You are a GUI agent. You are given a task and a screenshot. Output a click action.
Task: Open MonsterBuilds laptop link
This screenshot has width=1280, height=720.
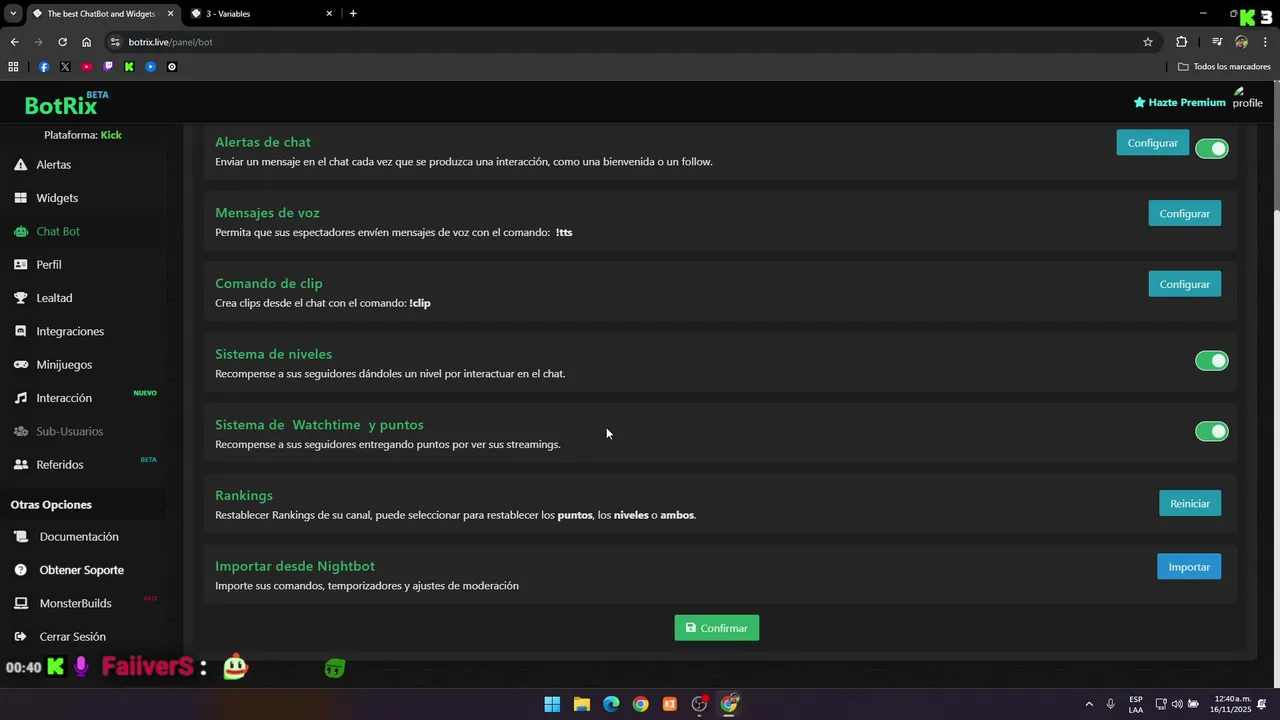pos(75,603)
